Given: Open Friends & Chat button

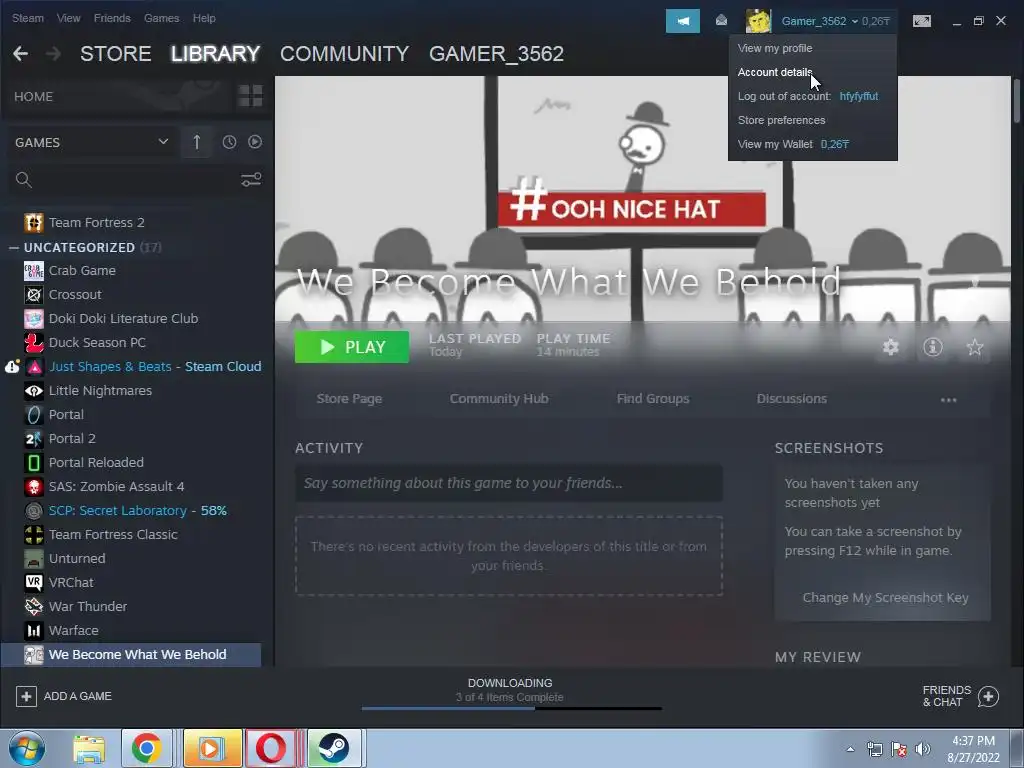Looking at the screenshot, I should [960, 696].
